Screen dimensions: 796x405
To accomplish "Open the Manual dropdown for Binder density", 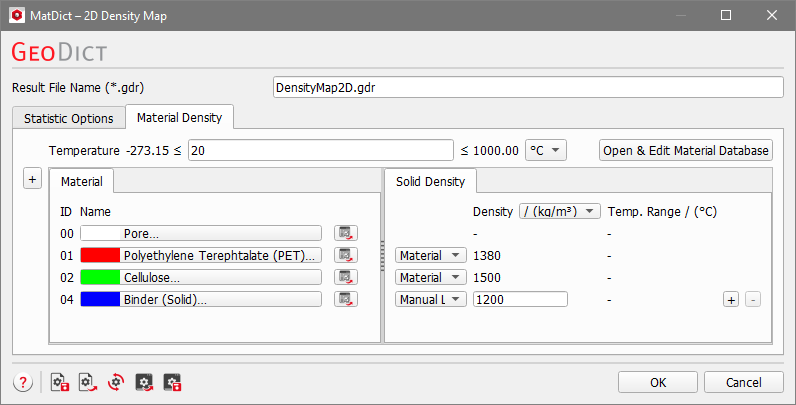I will (430, 299).
